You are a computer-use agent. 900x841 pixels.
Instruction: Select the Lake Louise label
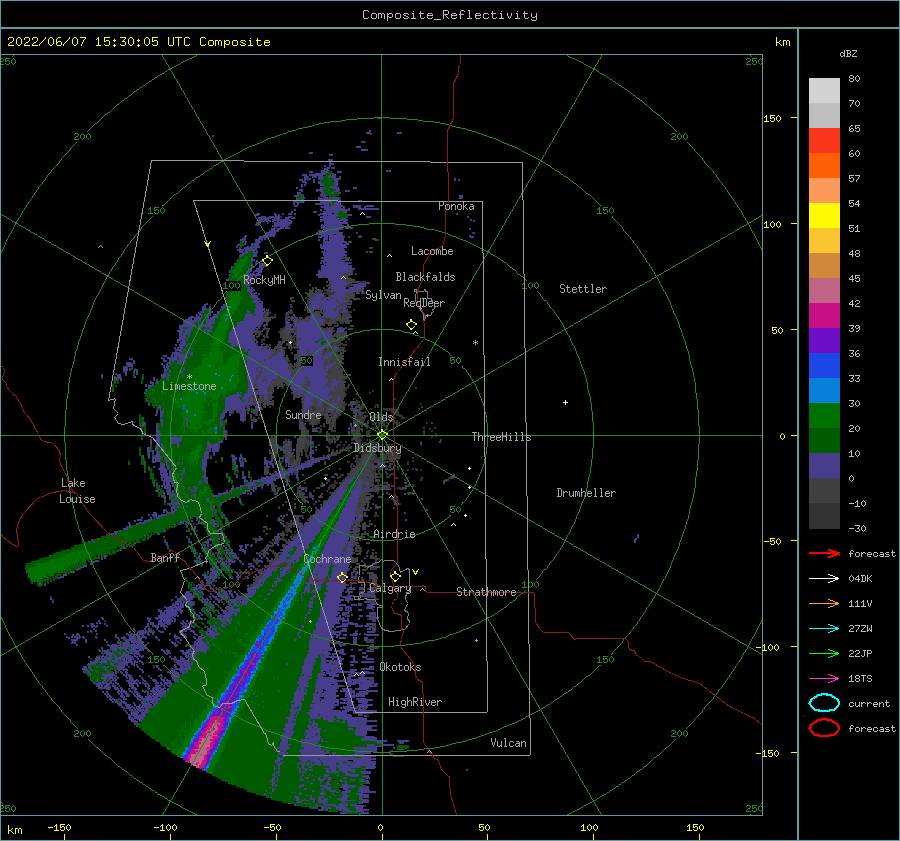tap(77, 491)
